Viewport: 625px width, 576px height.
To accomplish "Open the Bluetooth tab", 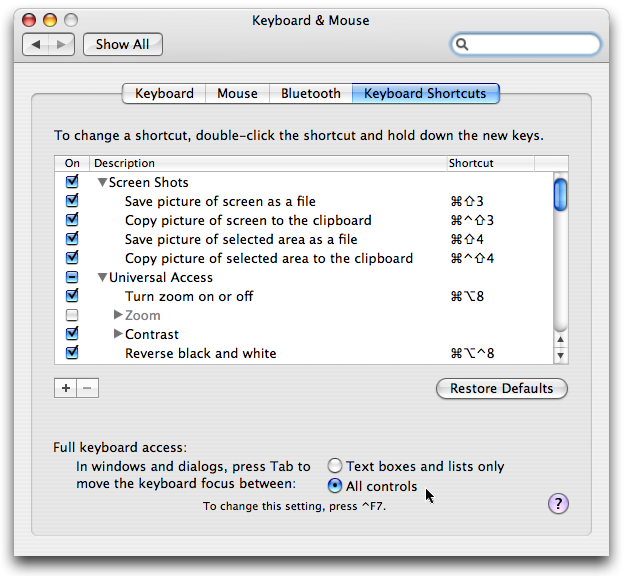I will pos(310,93).
